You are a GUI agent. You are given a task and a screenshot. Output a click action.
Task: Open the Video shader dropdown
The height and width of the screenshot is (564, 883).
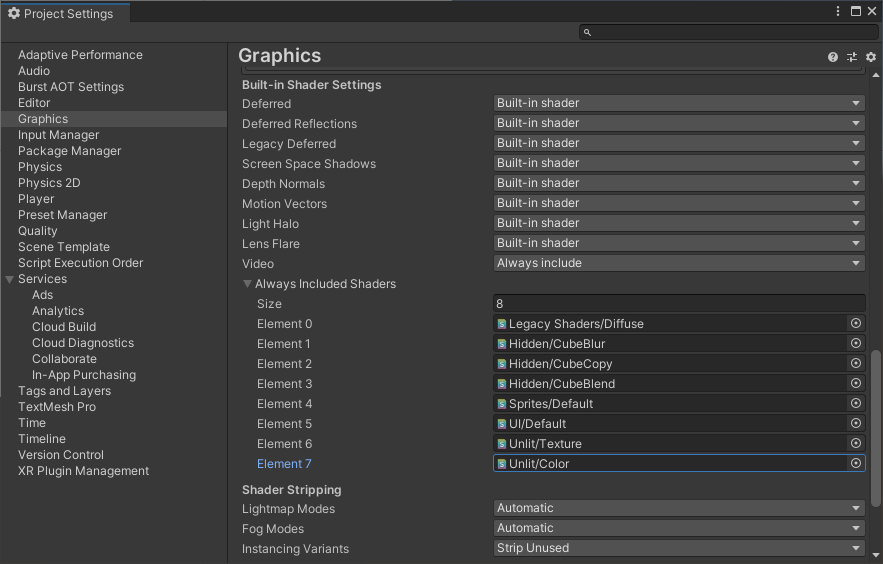pyautogui.click(x=679, y=263)
